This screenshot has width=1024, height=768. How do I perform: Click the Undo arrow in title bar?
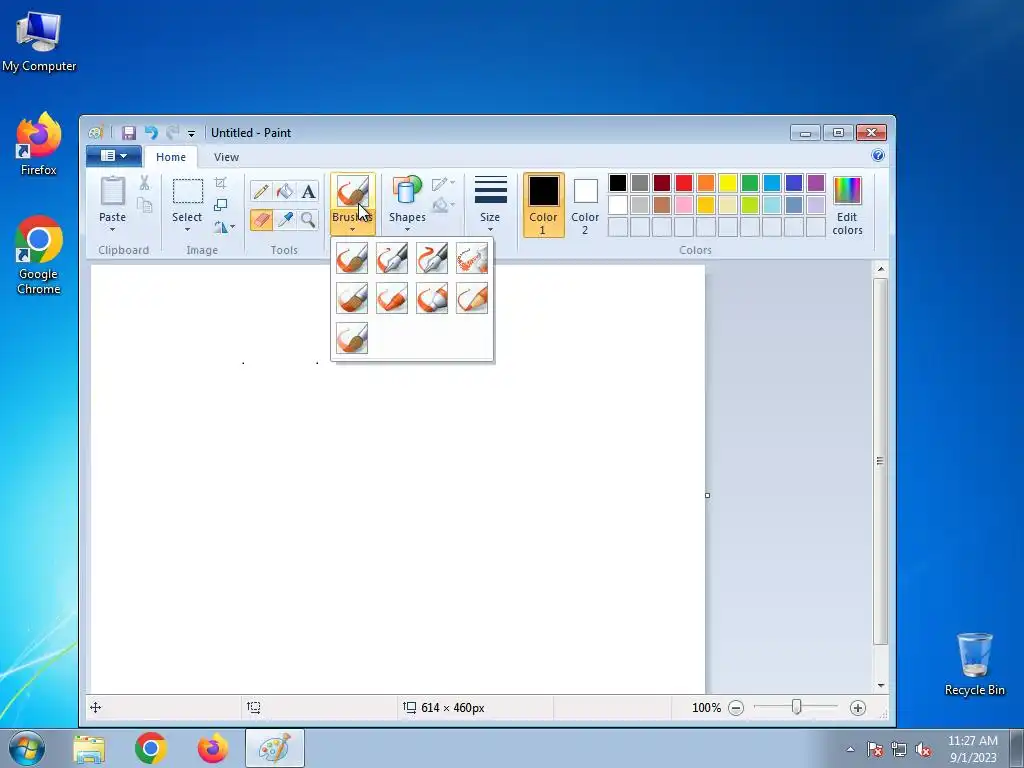(151, 133)
